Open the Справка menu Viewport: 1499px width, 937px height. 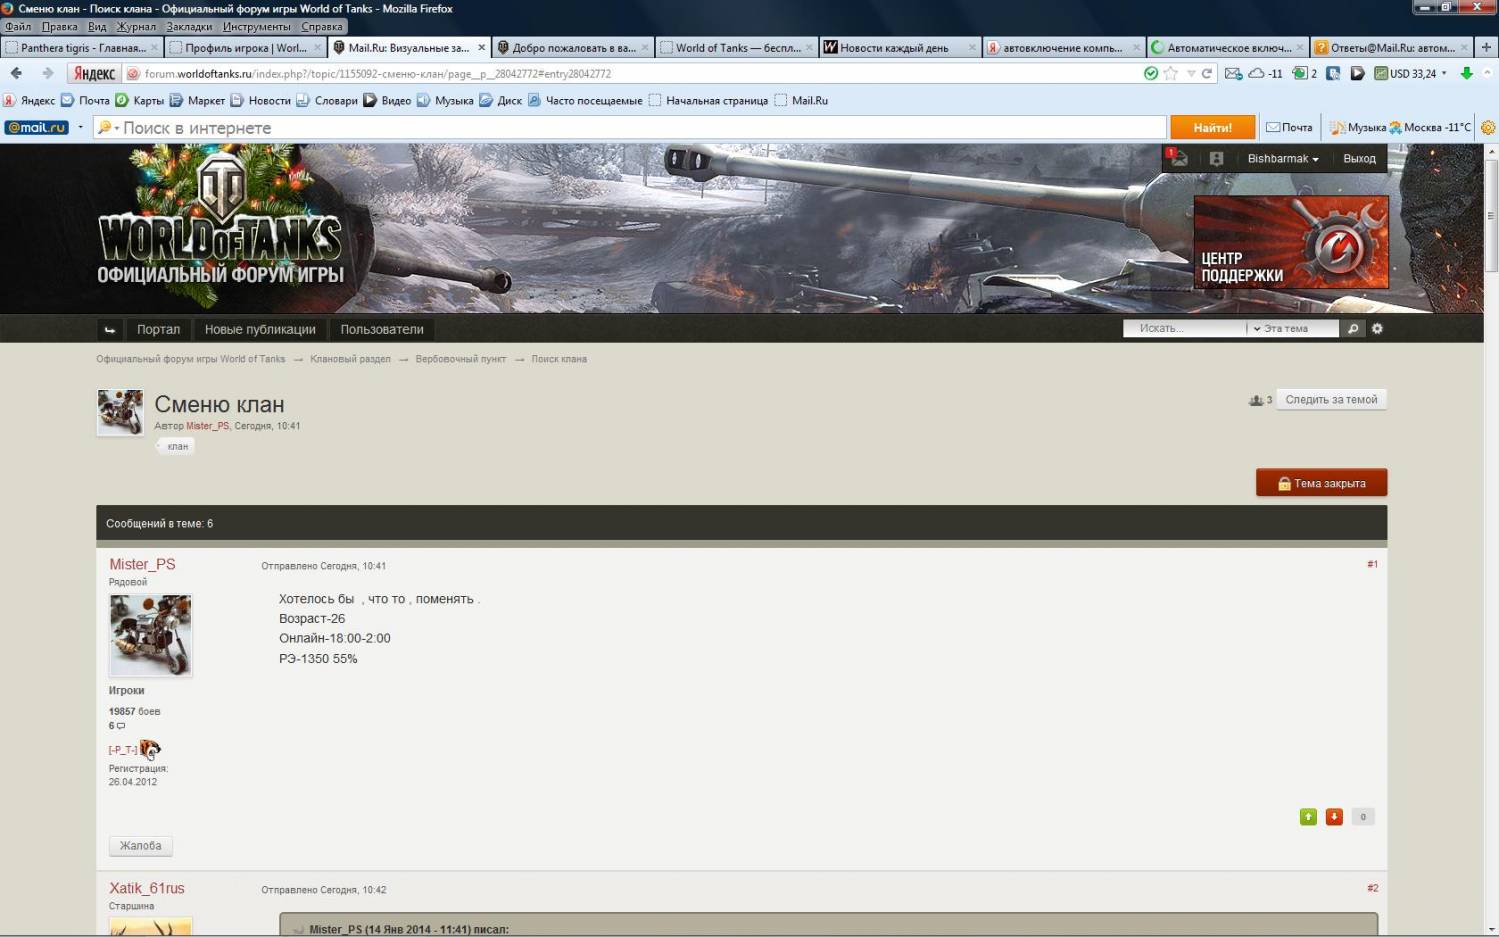point(322,27)
